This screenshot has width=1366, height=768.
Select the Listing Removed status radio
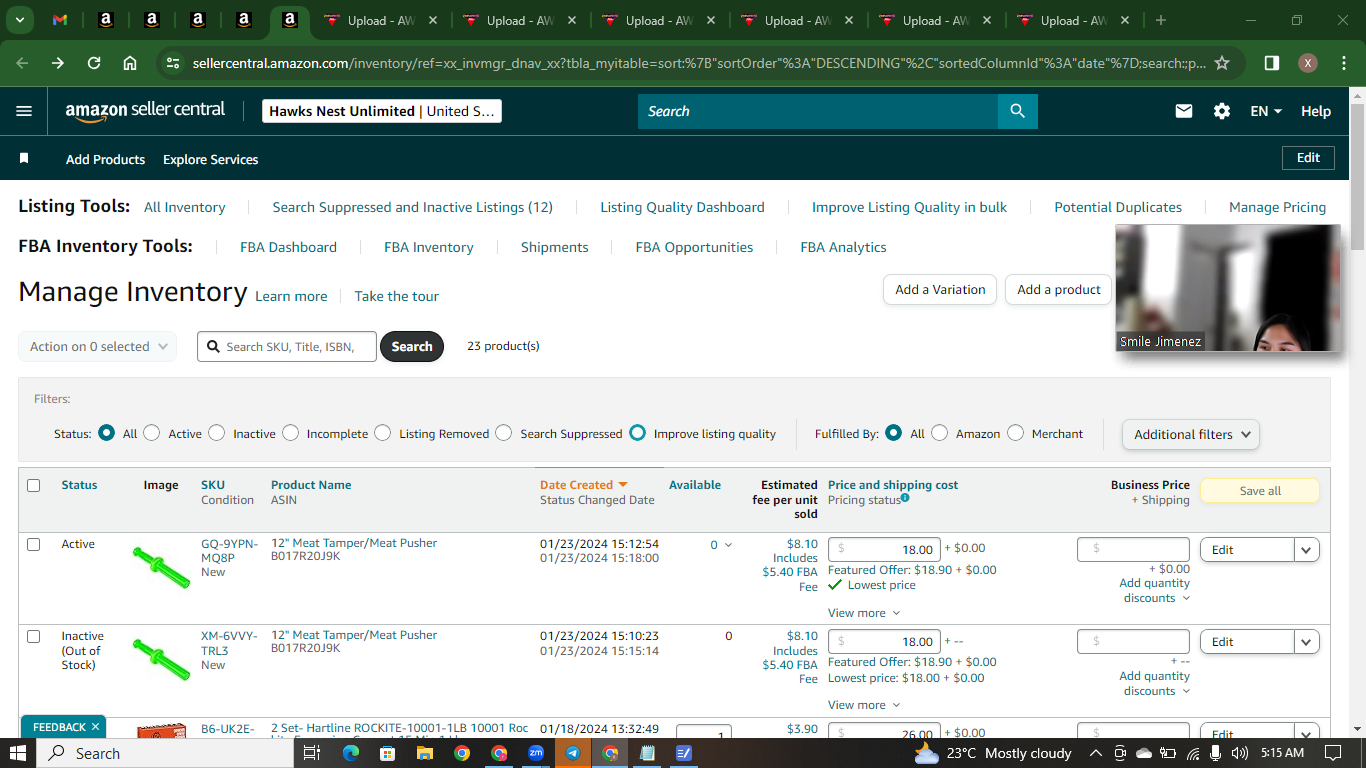383,433
